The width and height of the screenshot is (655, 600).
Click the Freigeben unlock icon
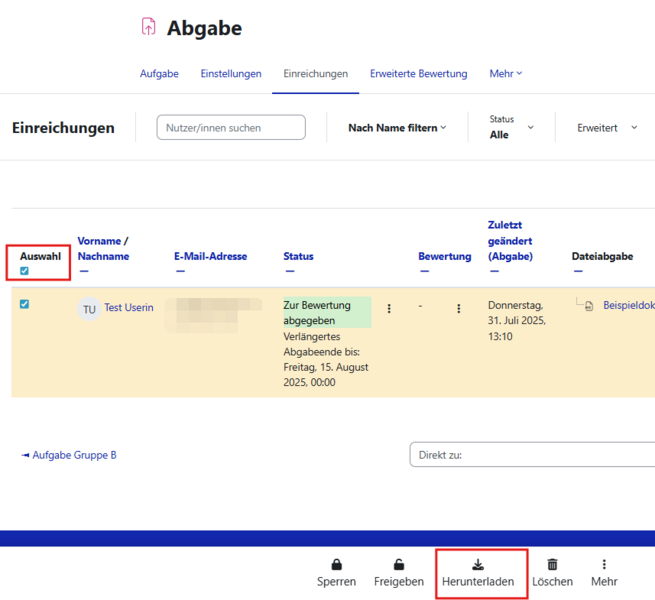(x=399, y=565)
